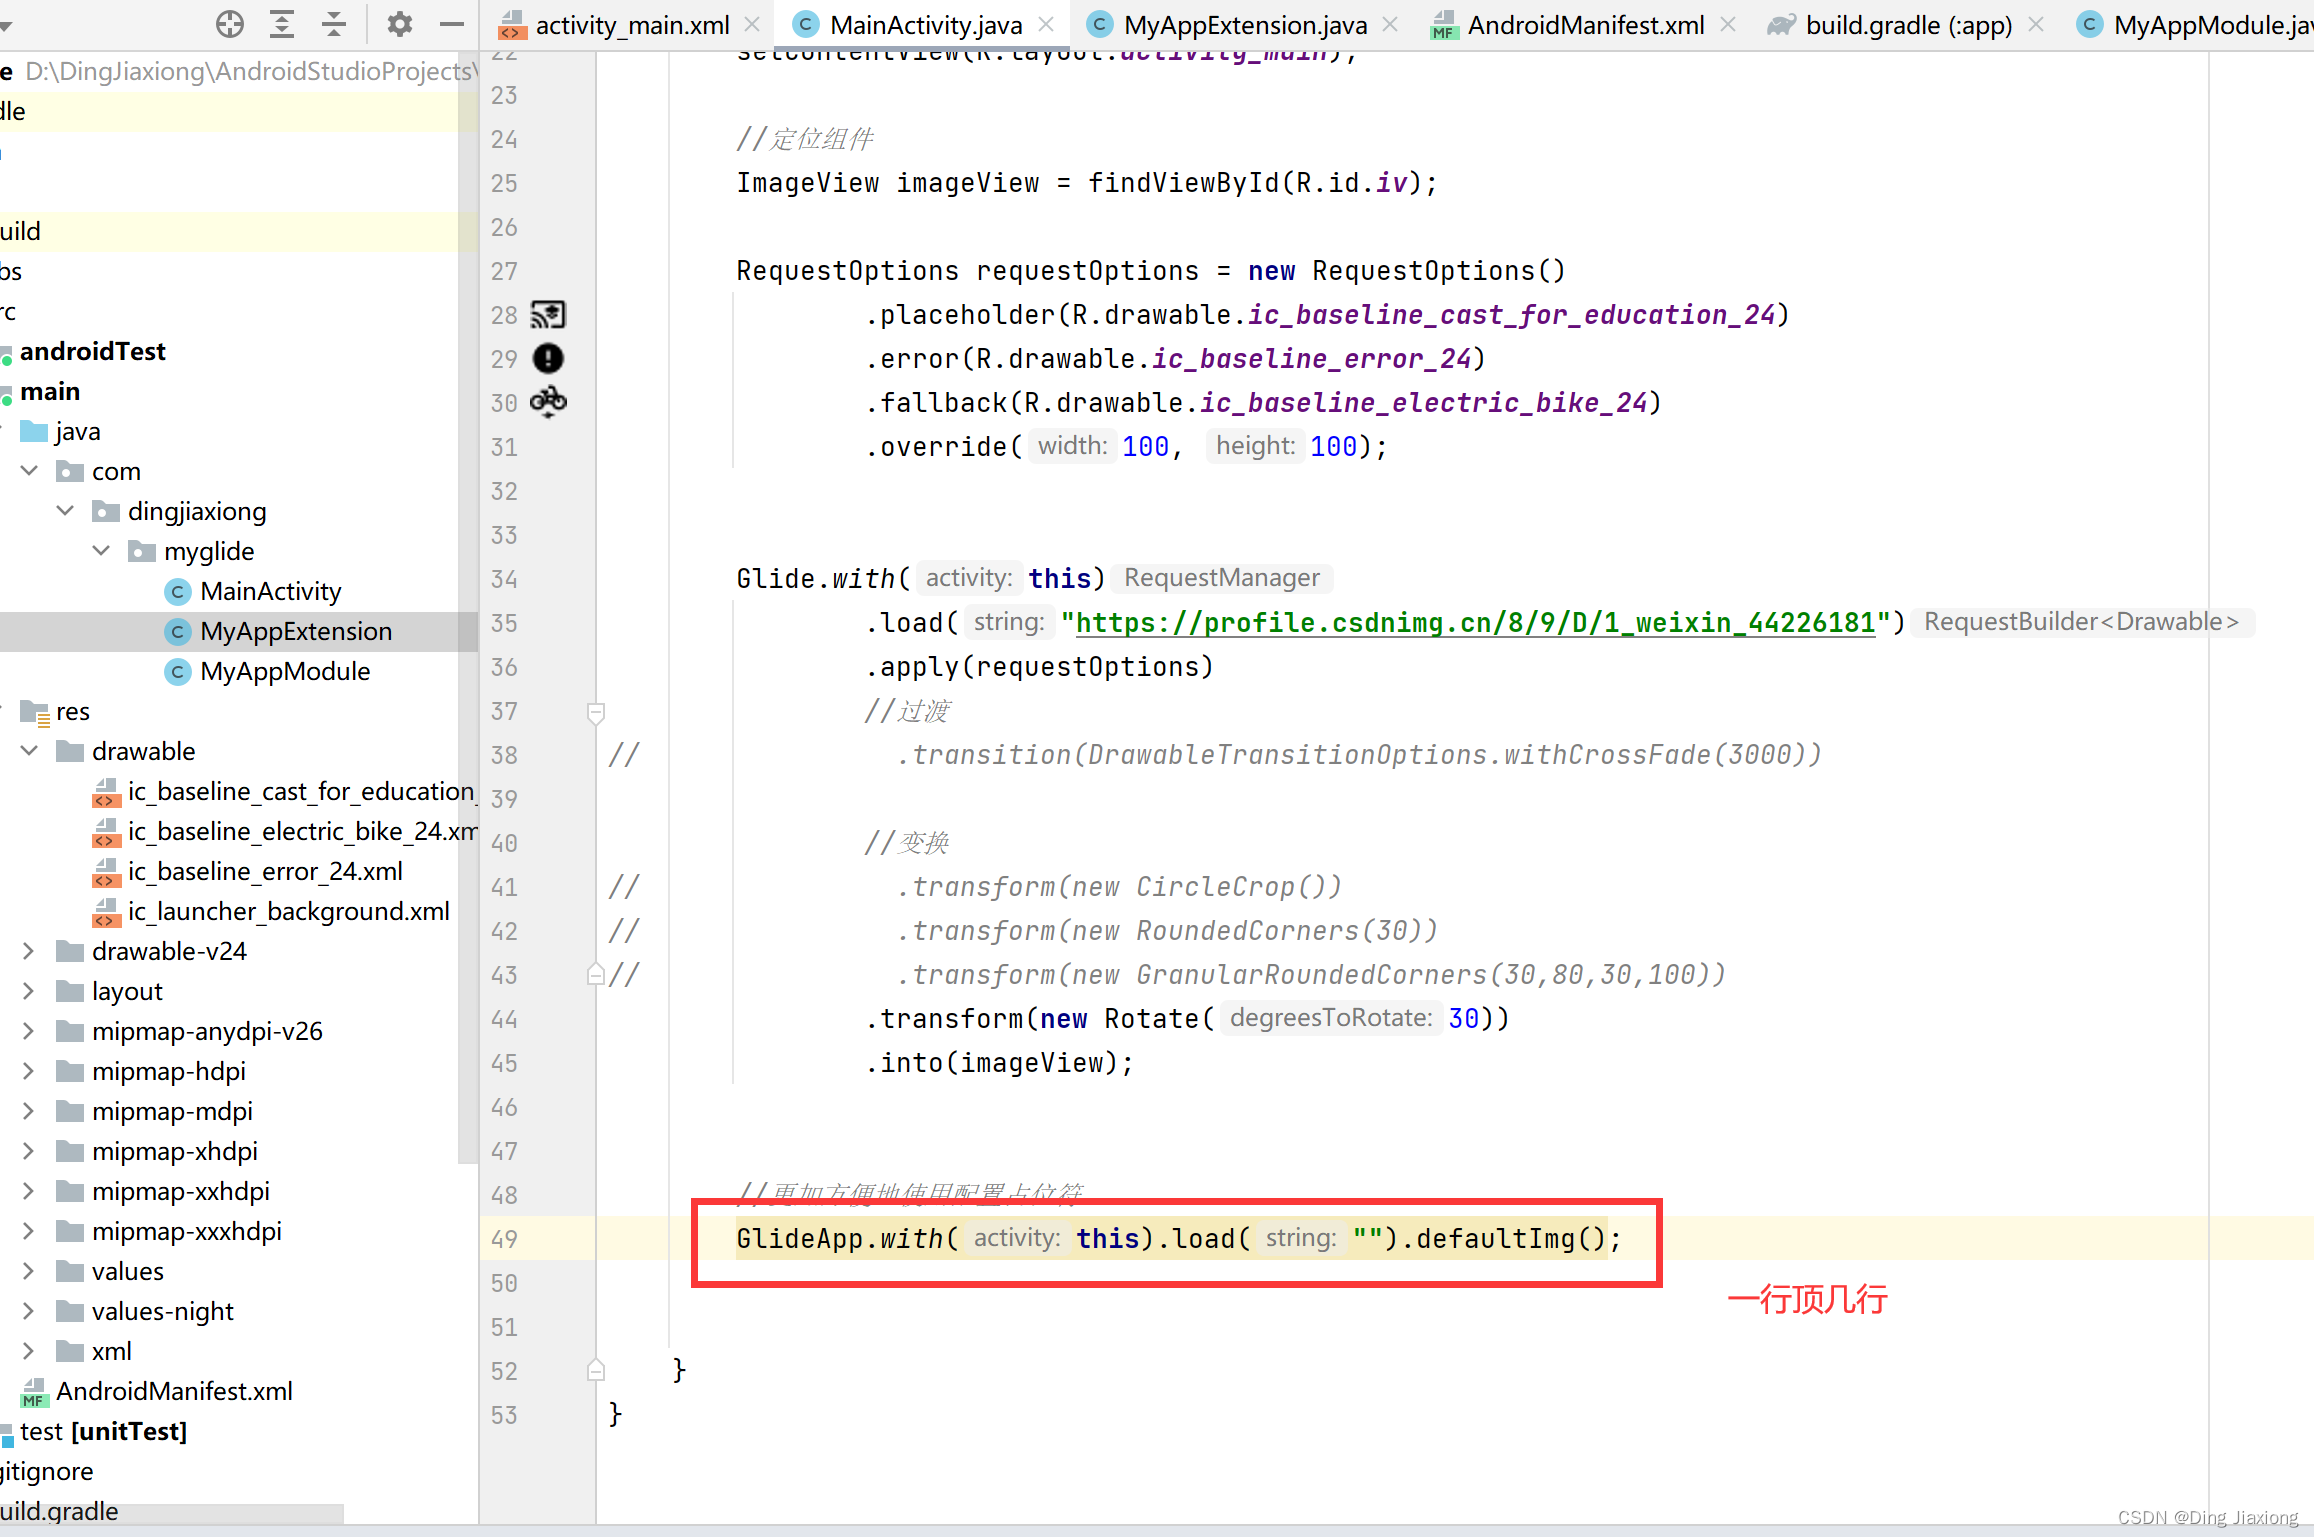Select ic_baseline_electric_bike_24.xml file
Image resolution: width=2314 pixels, height=1537 pixels.
[x=284, y=831]
